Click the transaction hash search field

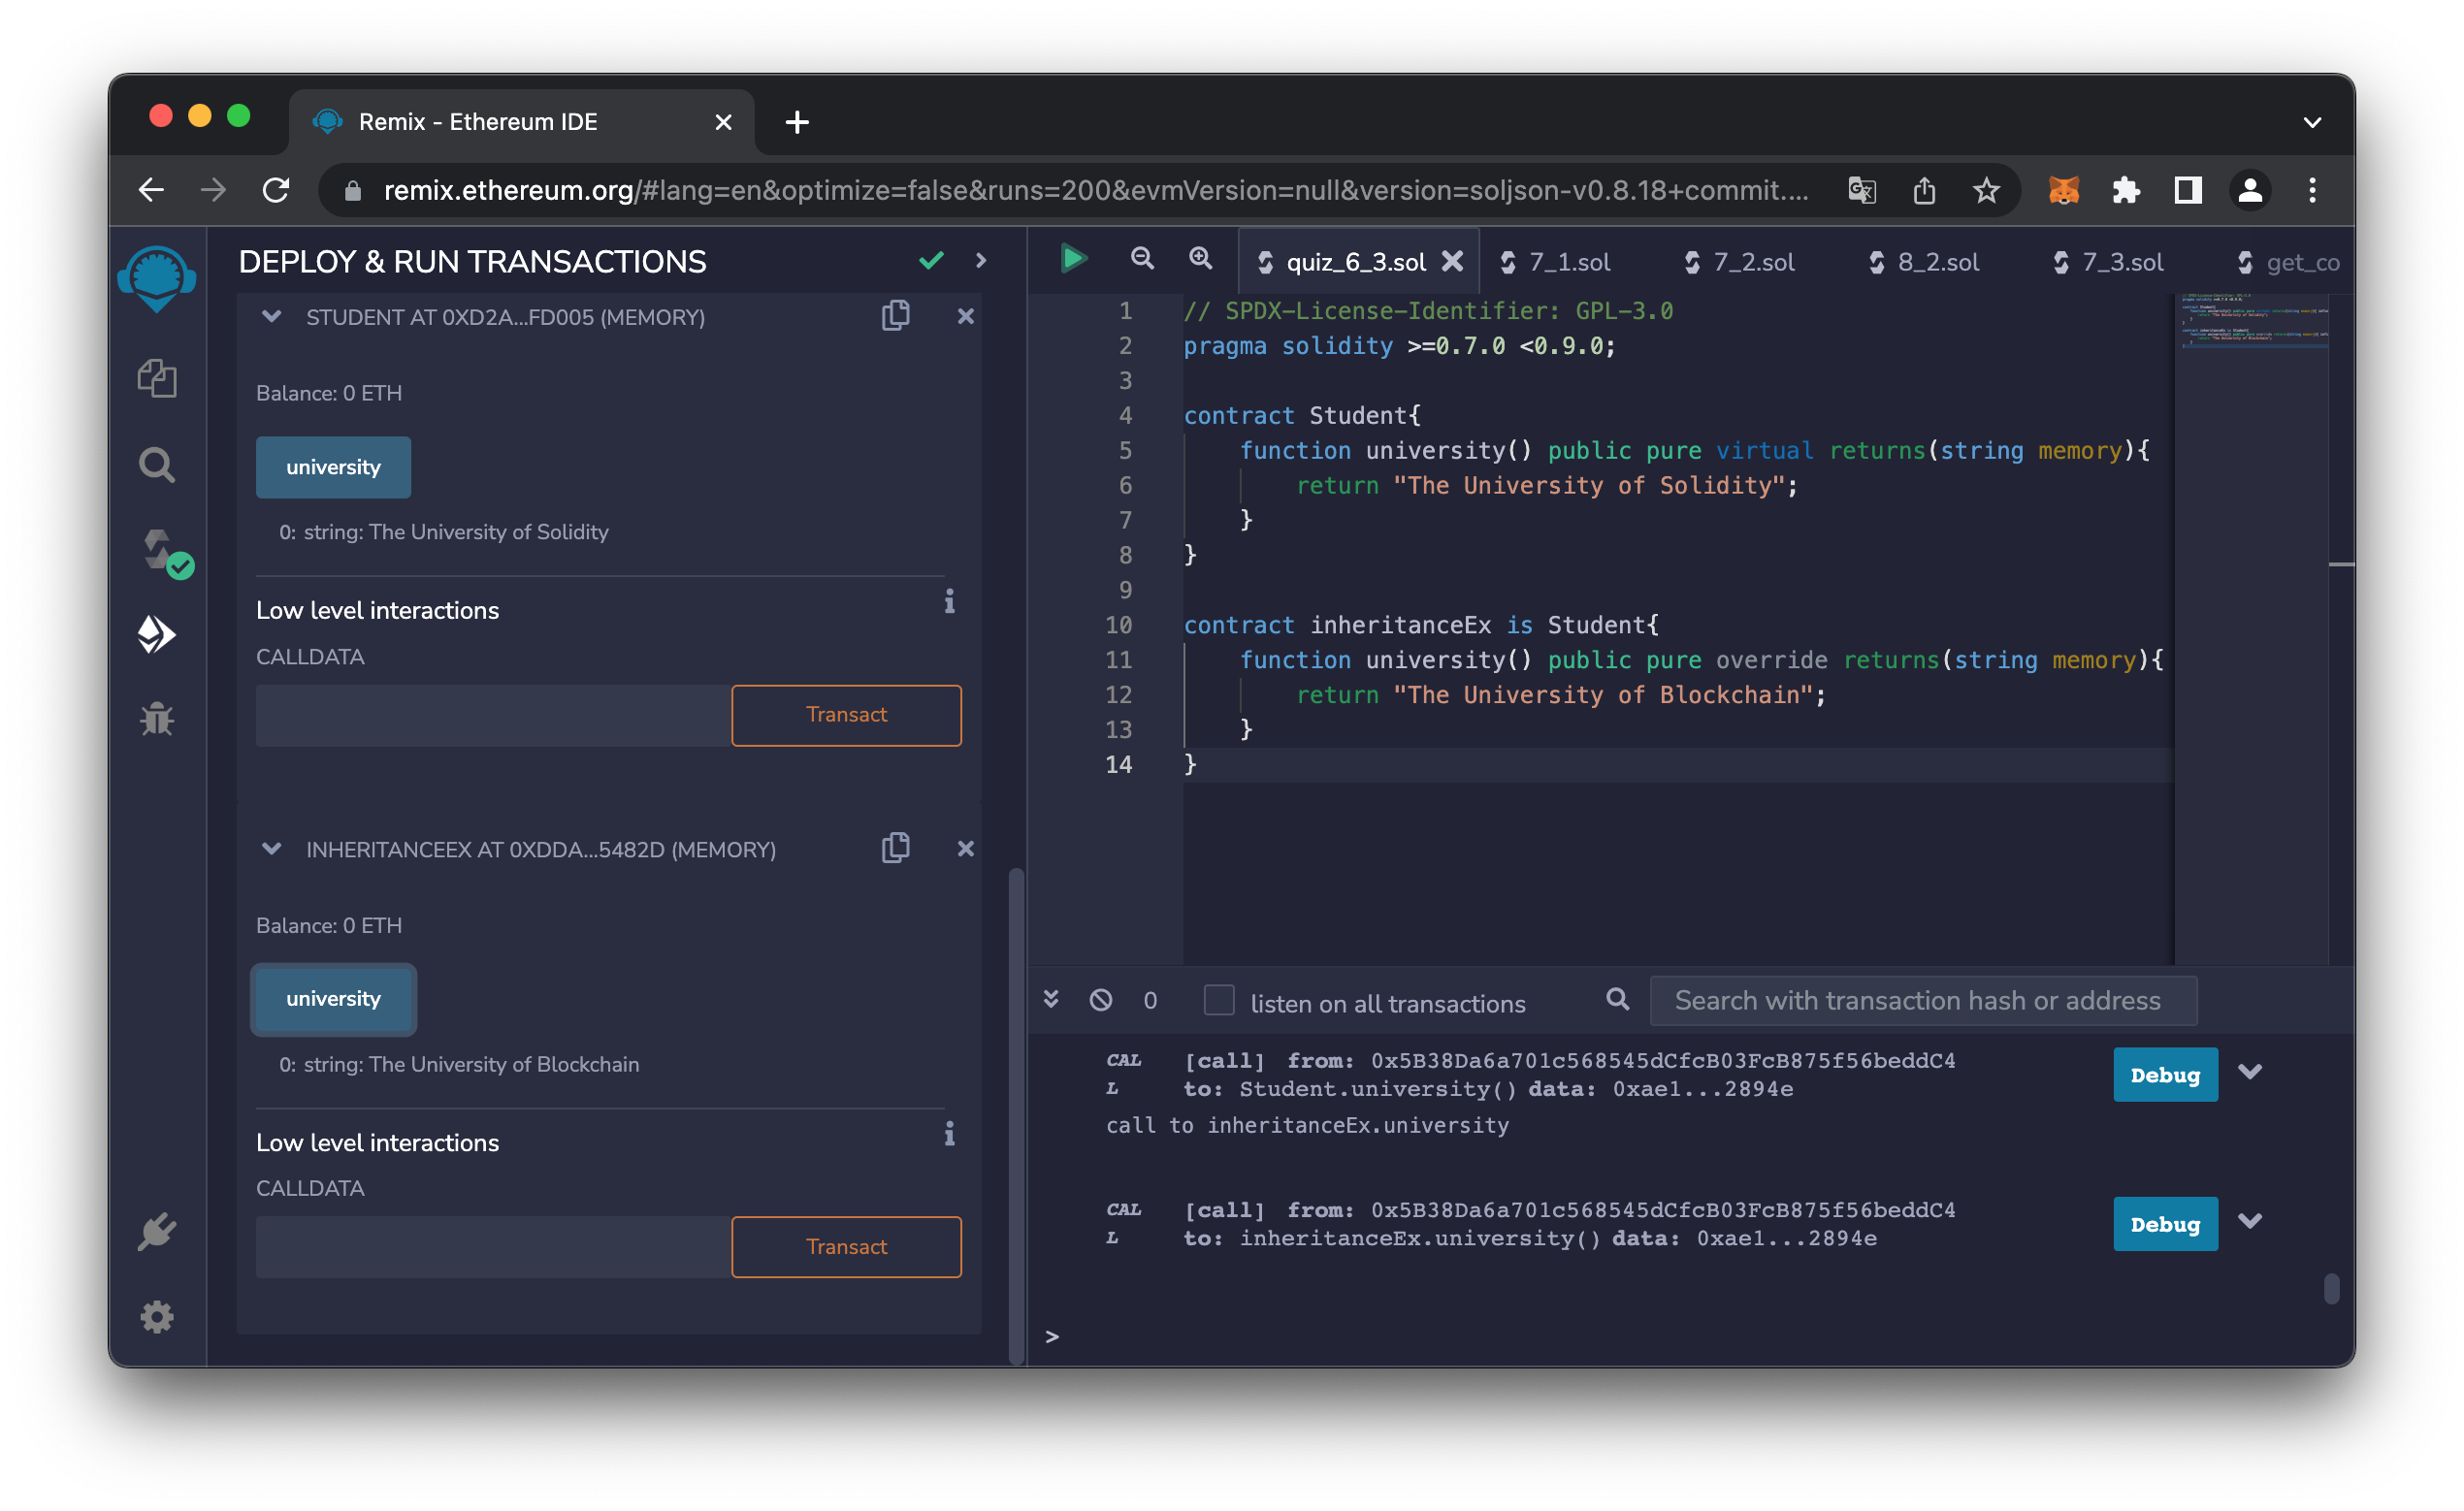pos(1921,1000)
